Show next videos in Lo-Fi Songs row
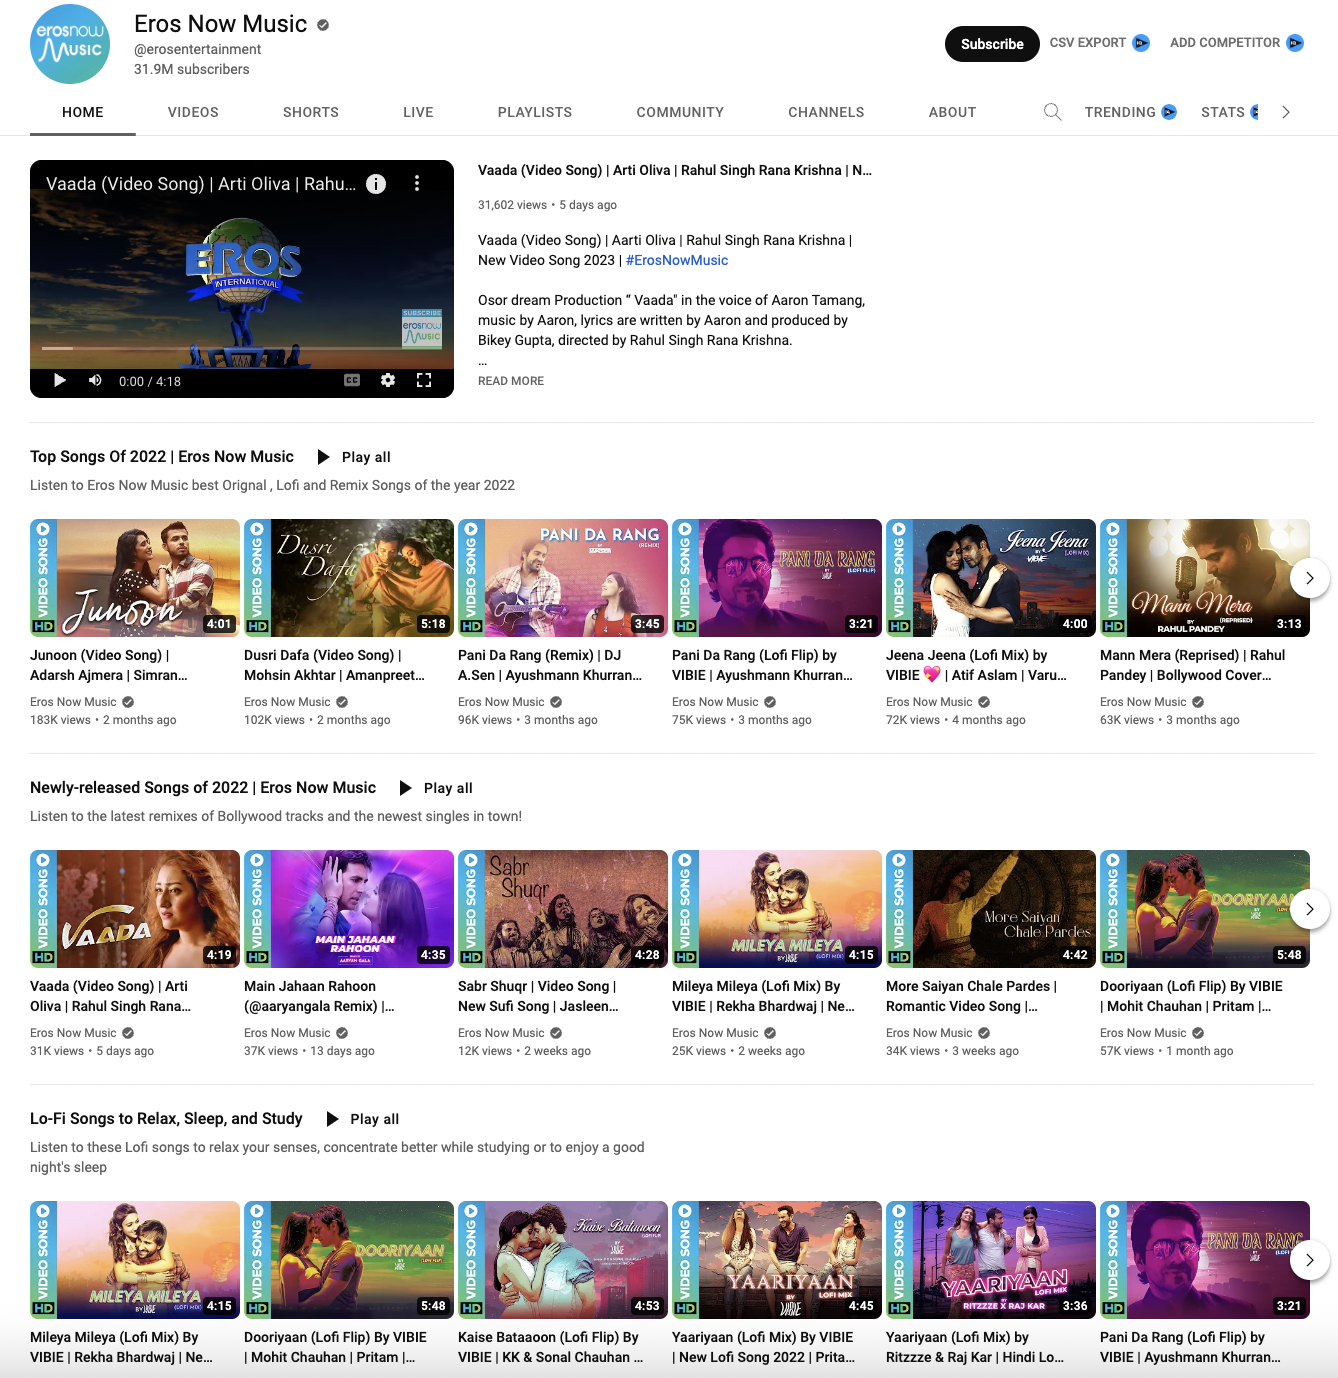The height and width of the screenshot is (1378, 1338). (1309, 1260)
